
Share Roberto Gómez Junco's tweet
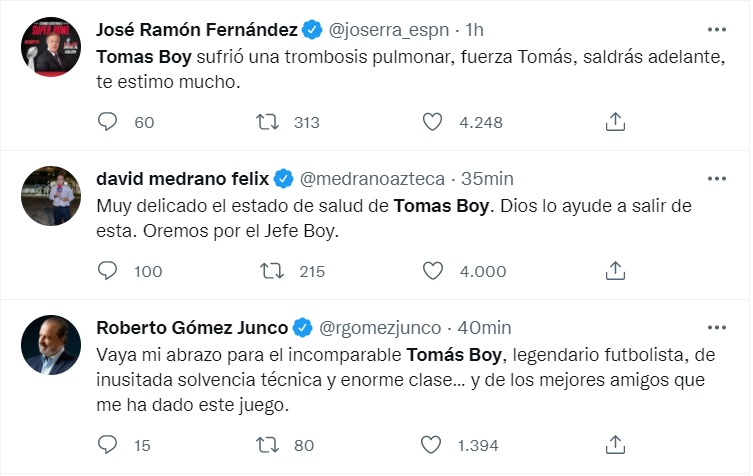(x=615, y=444)
